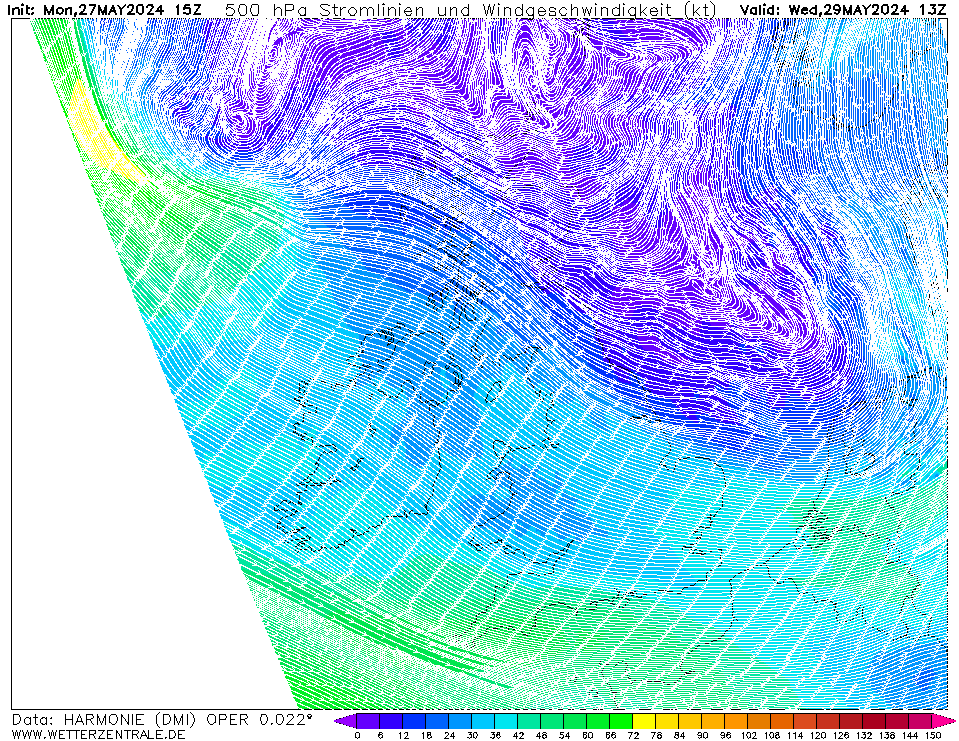The width and height of the screenshot is (959, 741).
Task: Click the legend value label '102'
Action: coord(749,735)
